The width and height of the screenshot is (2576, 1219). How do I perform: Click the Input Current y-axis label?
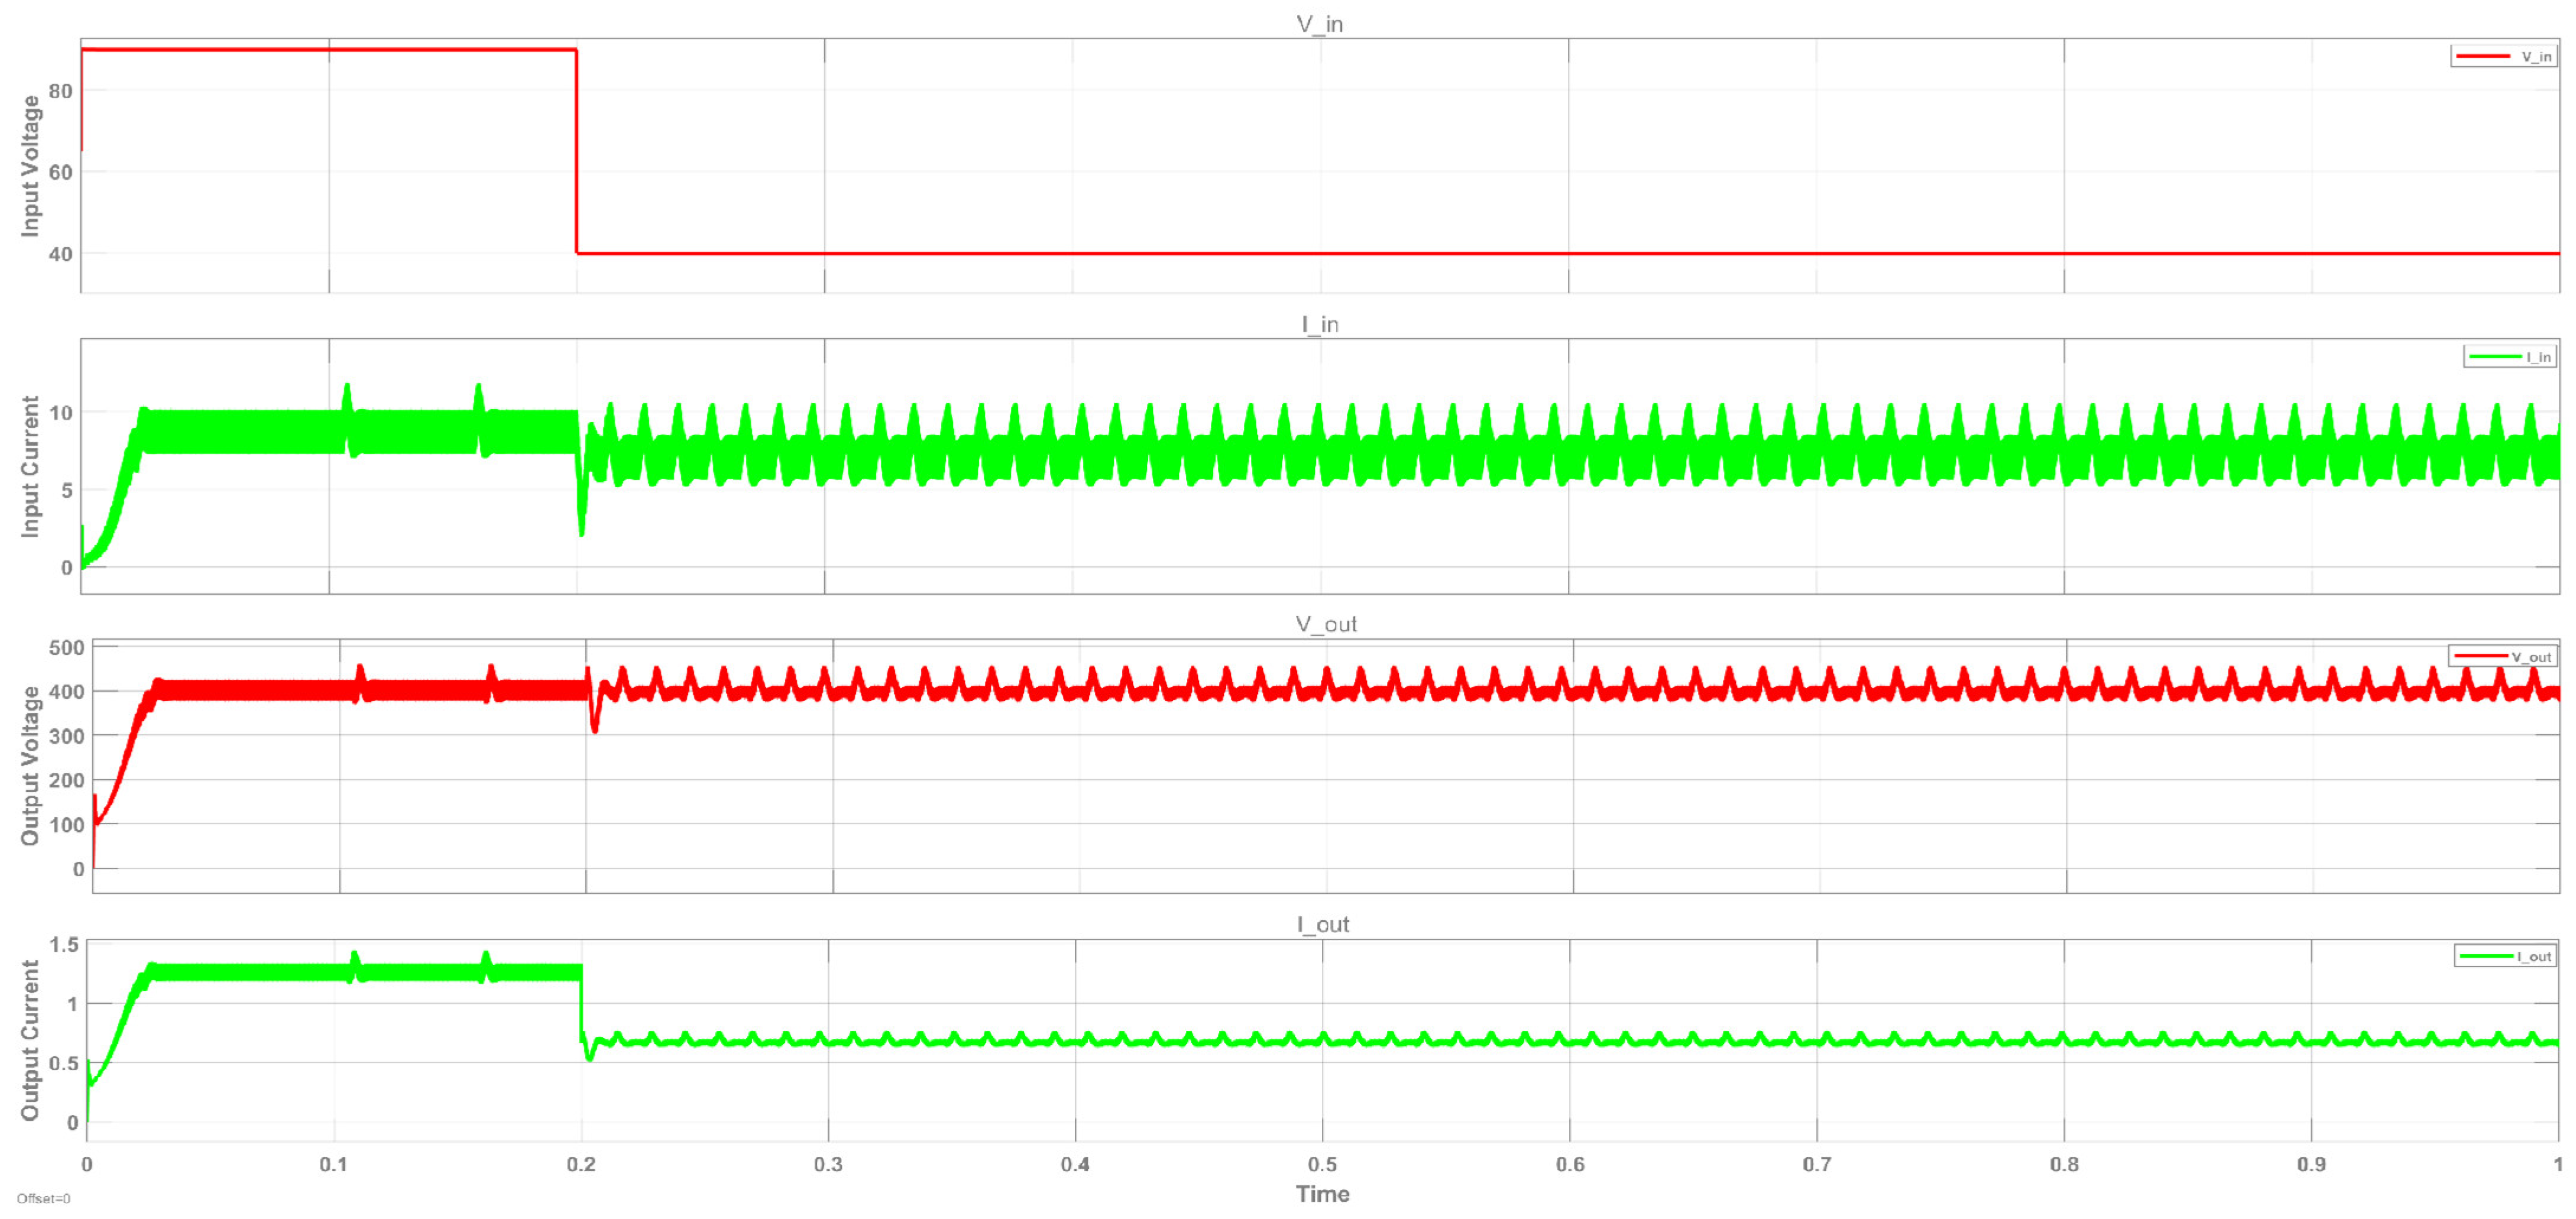pos(30,466)
